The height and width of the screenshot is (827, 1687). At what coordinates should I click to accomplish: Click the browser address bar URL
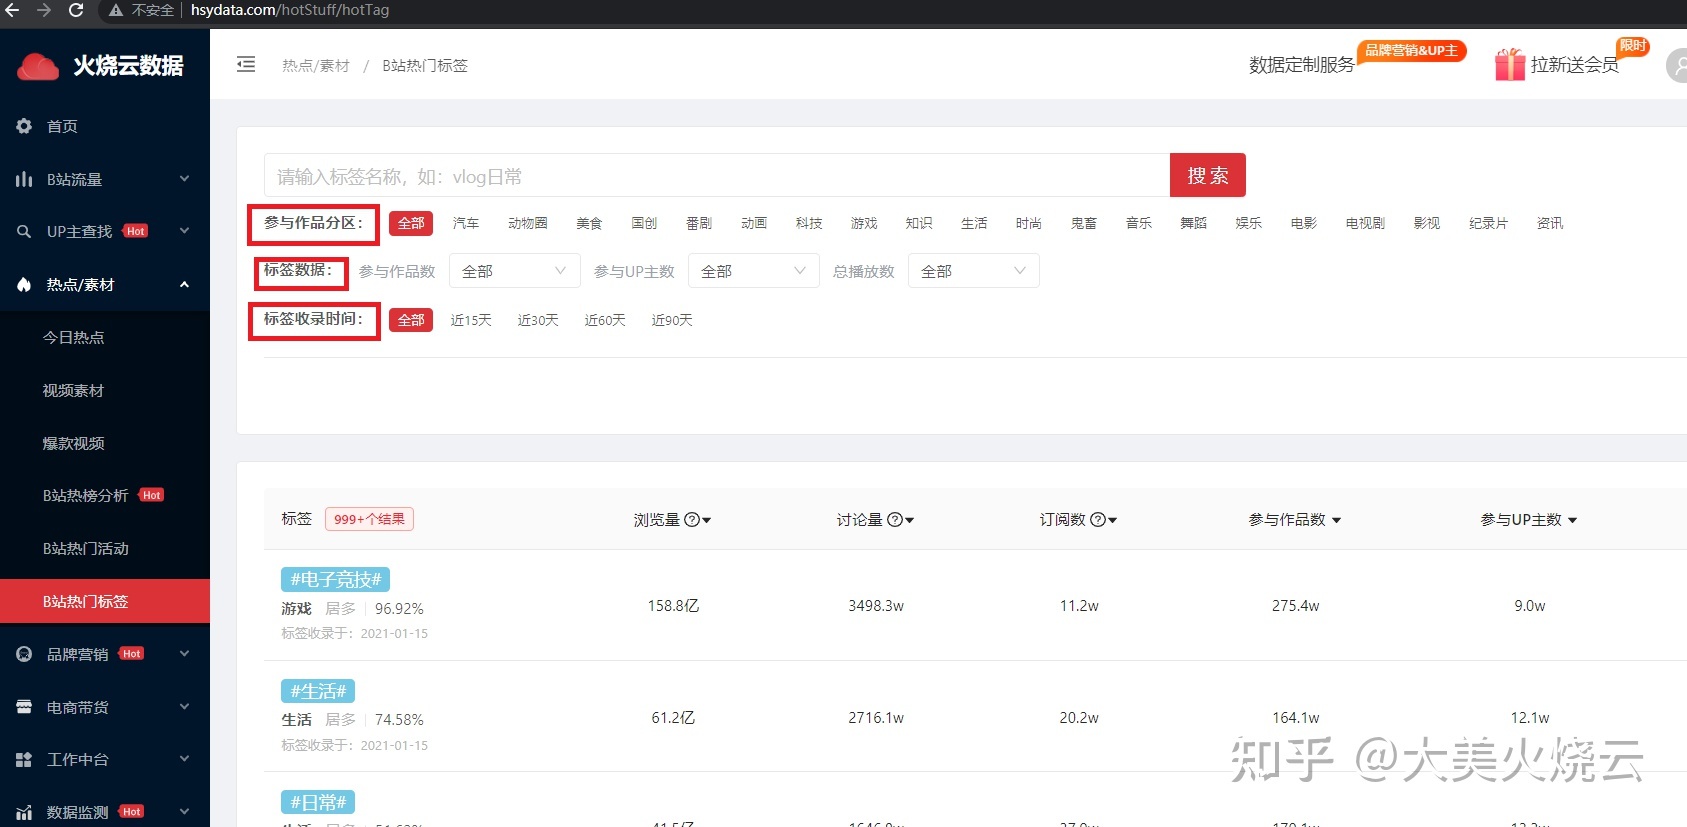click(290, 10)
